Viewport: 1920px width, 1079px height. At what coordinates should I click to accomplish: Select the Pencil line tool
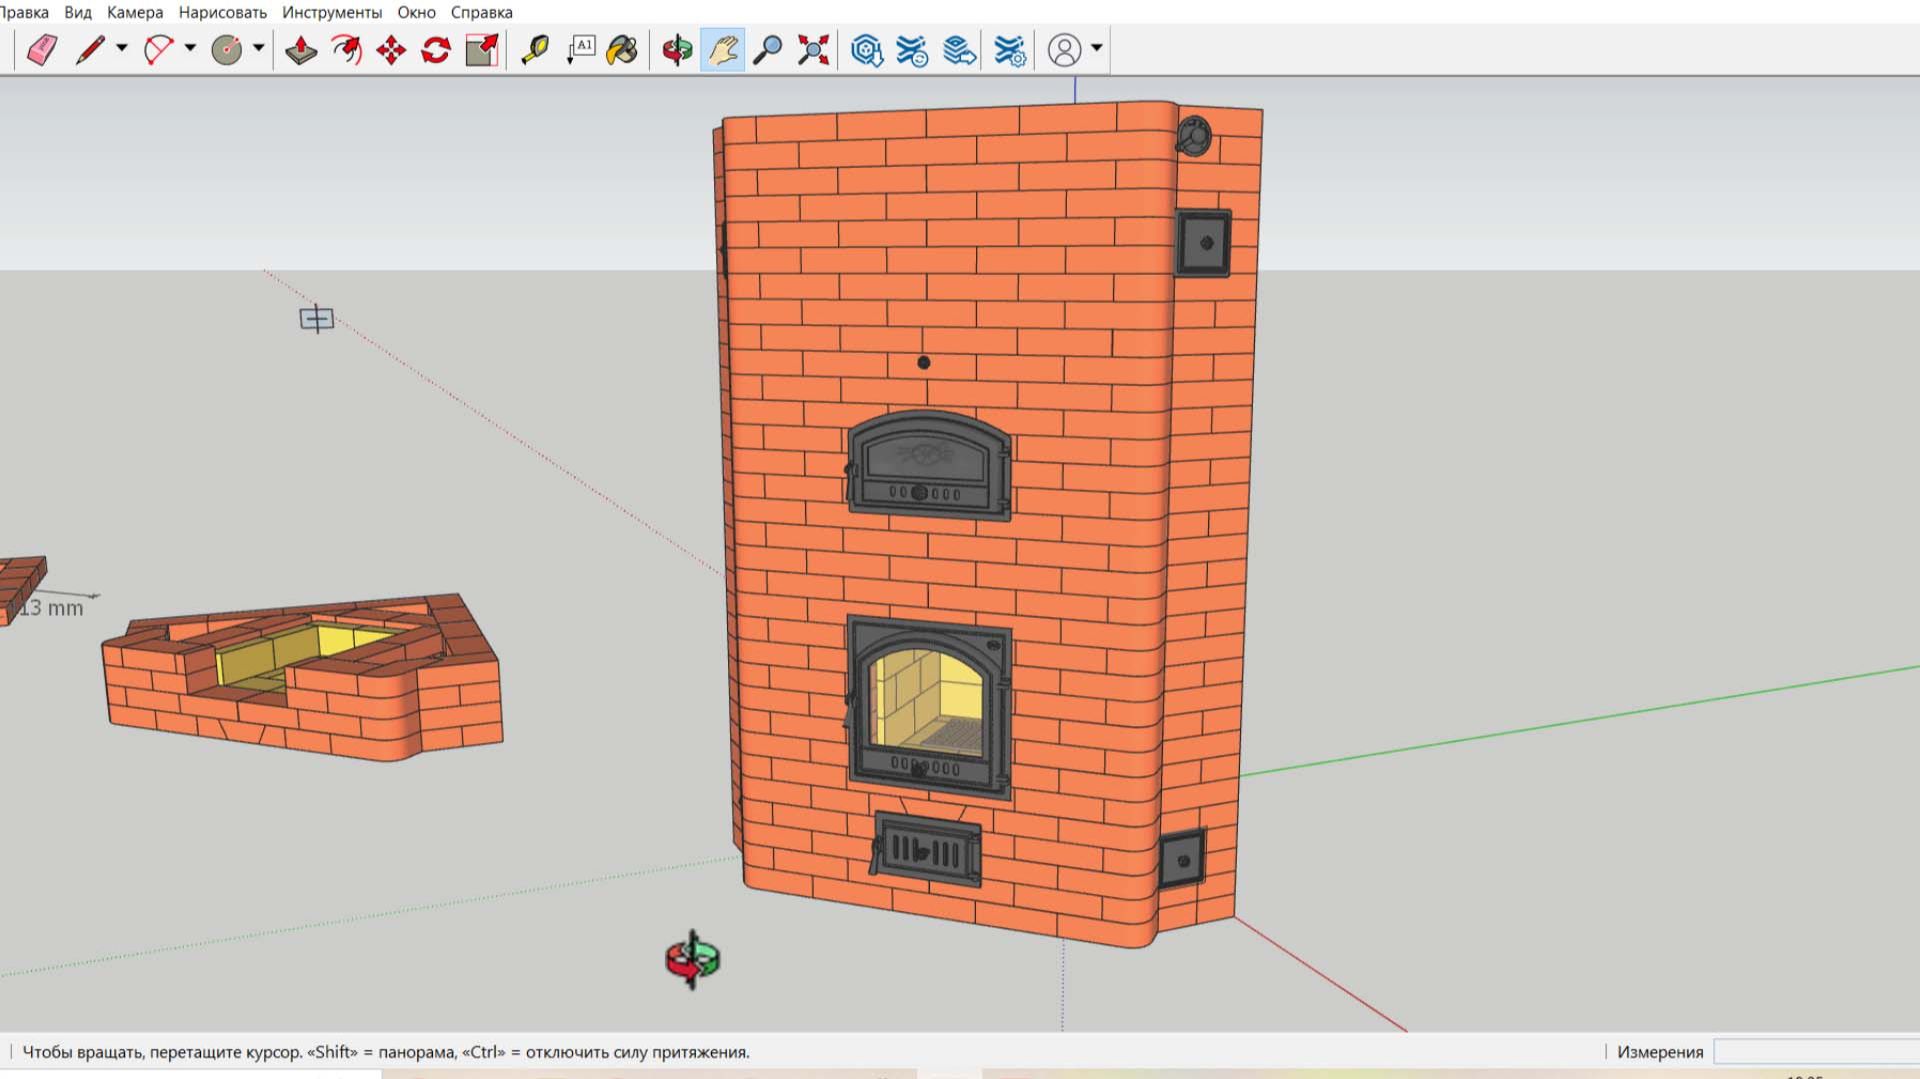coord(90,49)
